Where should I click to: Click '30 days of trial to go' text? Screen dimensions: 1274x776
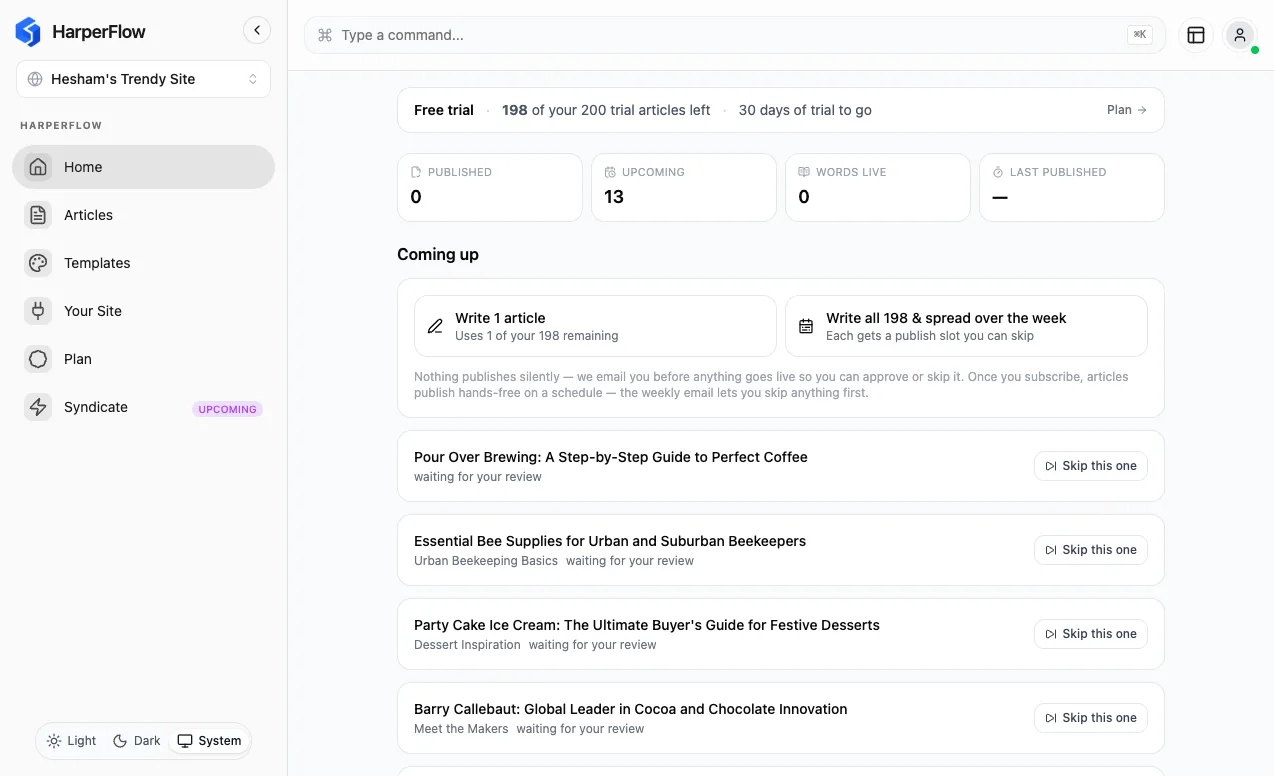click(x=805, y=110)
